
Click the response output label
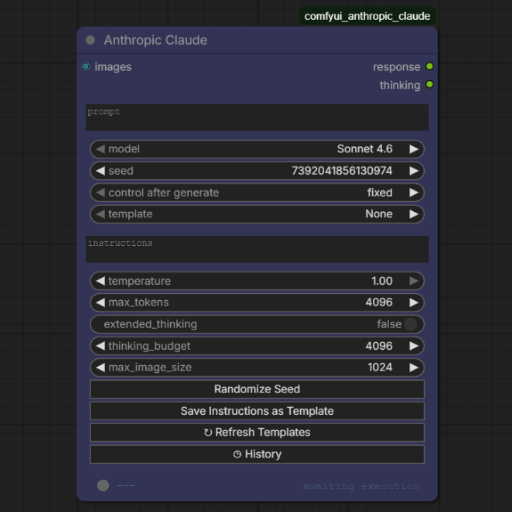[x=396, y=67]
